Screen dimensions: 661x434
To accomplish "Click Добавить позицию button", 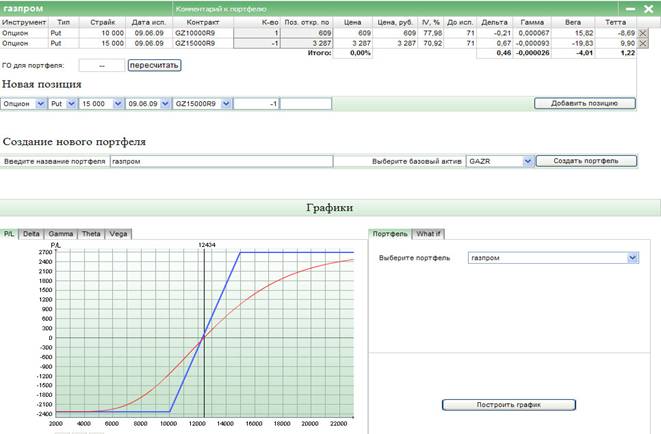I will click(585, 103).
